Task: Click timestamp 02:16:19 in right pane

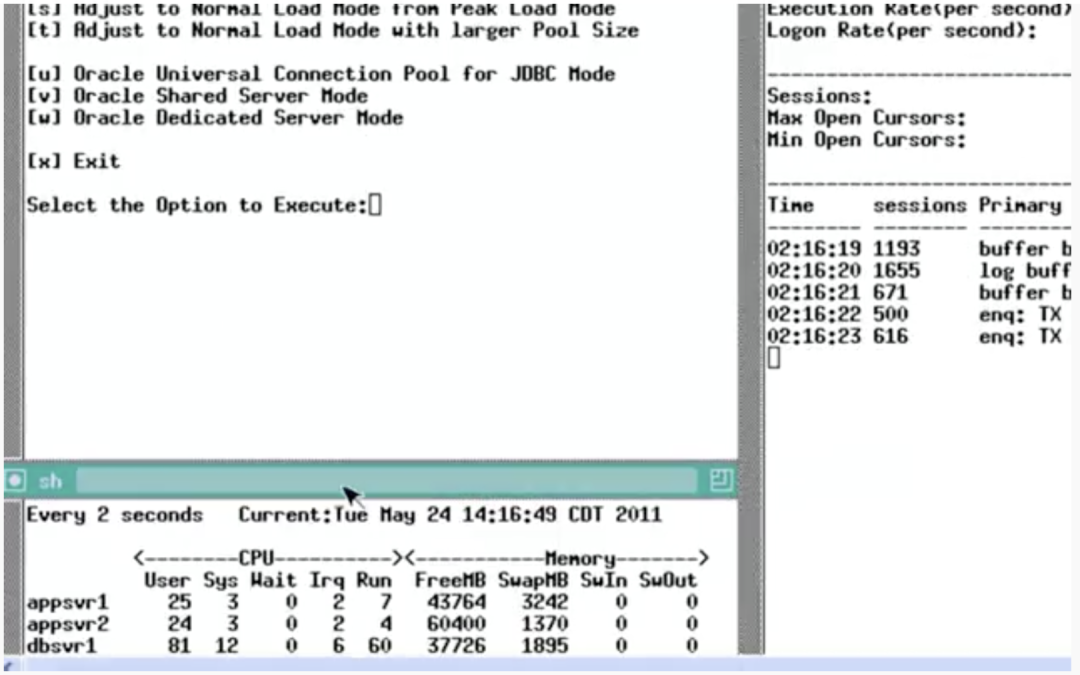Action: tap(814, 249)
